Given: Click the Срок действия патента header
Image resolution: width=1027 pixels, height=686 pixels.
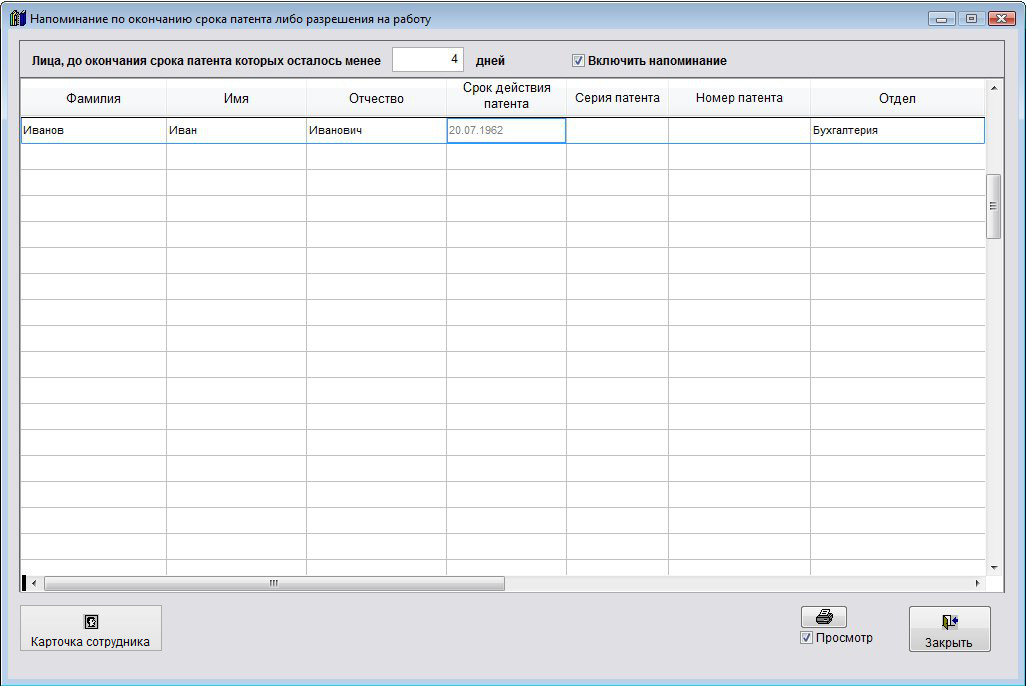Looking at the screenshot, I should 506,96.
